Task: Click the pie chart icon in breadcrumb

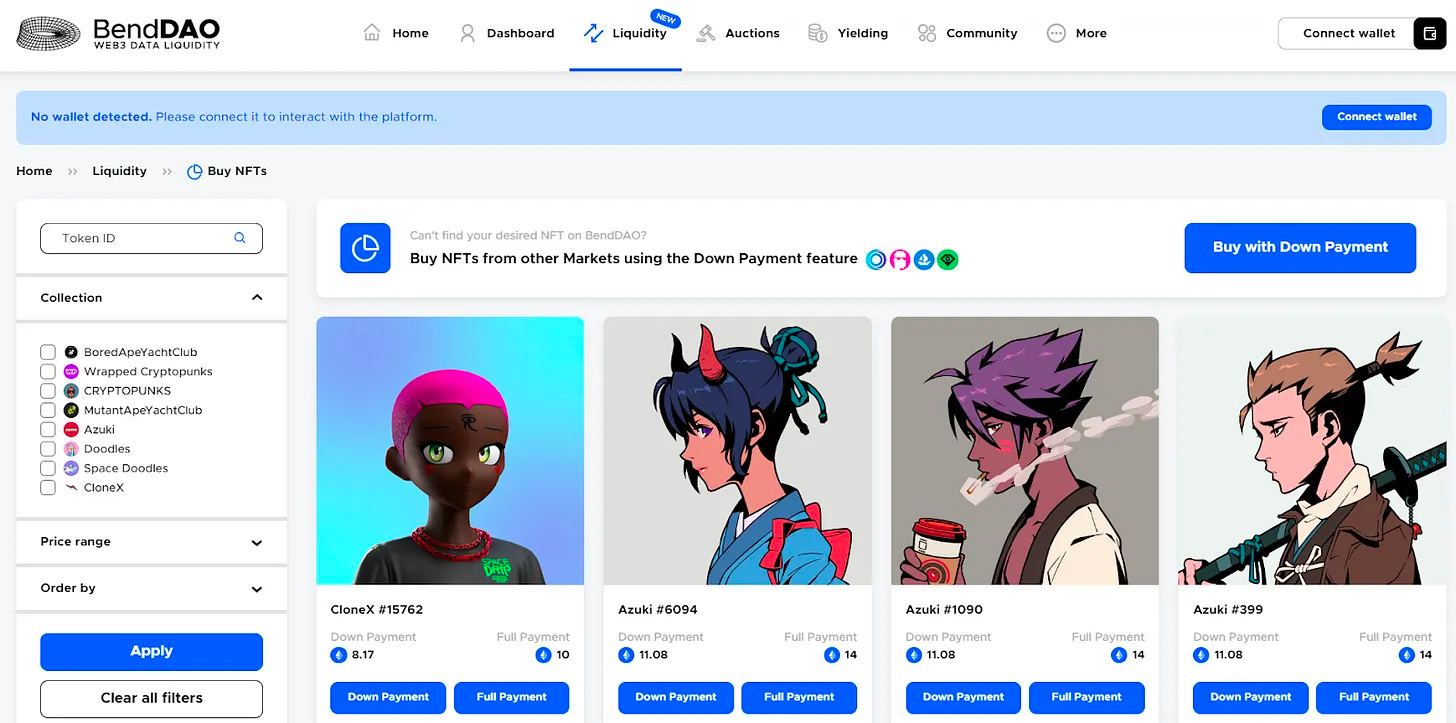Action: (195, 171)
